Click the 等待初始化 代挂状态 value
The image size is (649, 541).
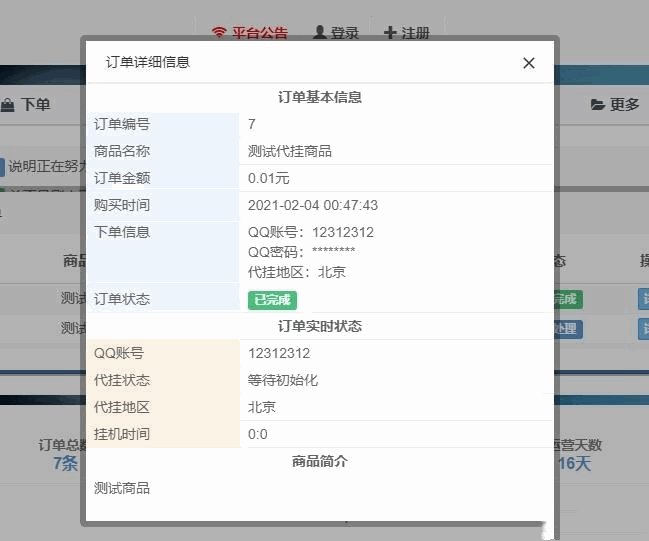pyautogui.click(x=283, y=380)
